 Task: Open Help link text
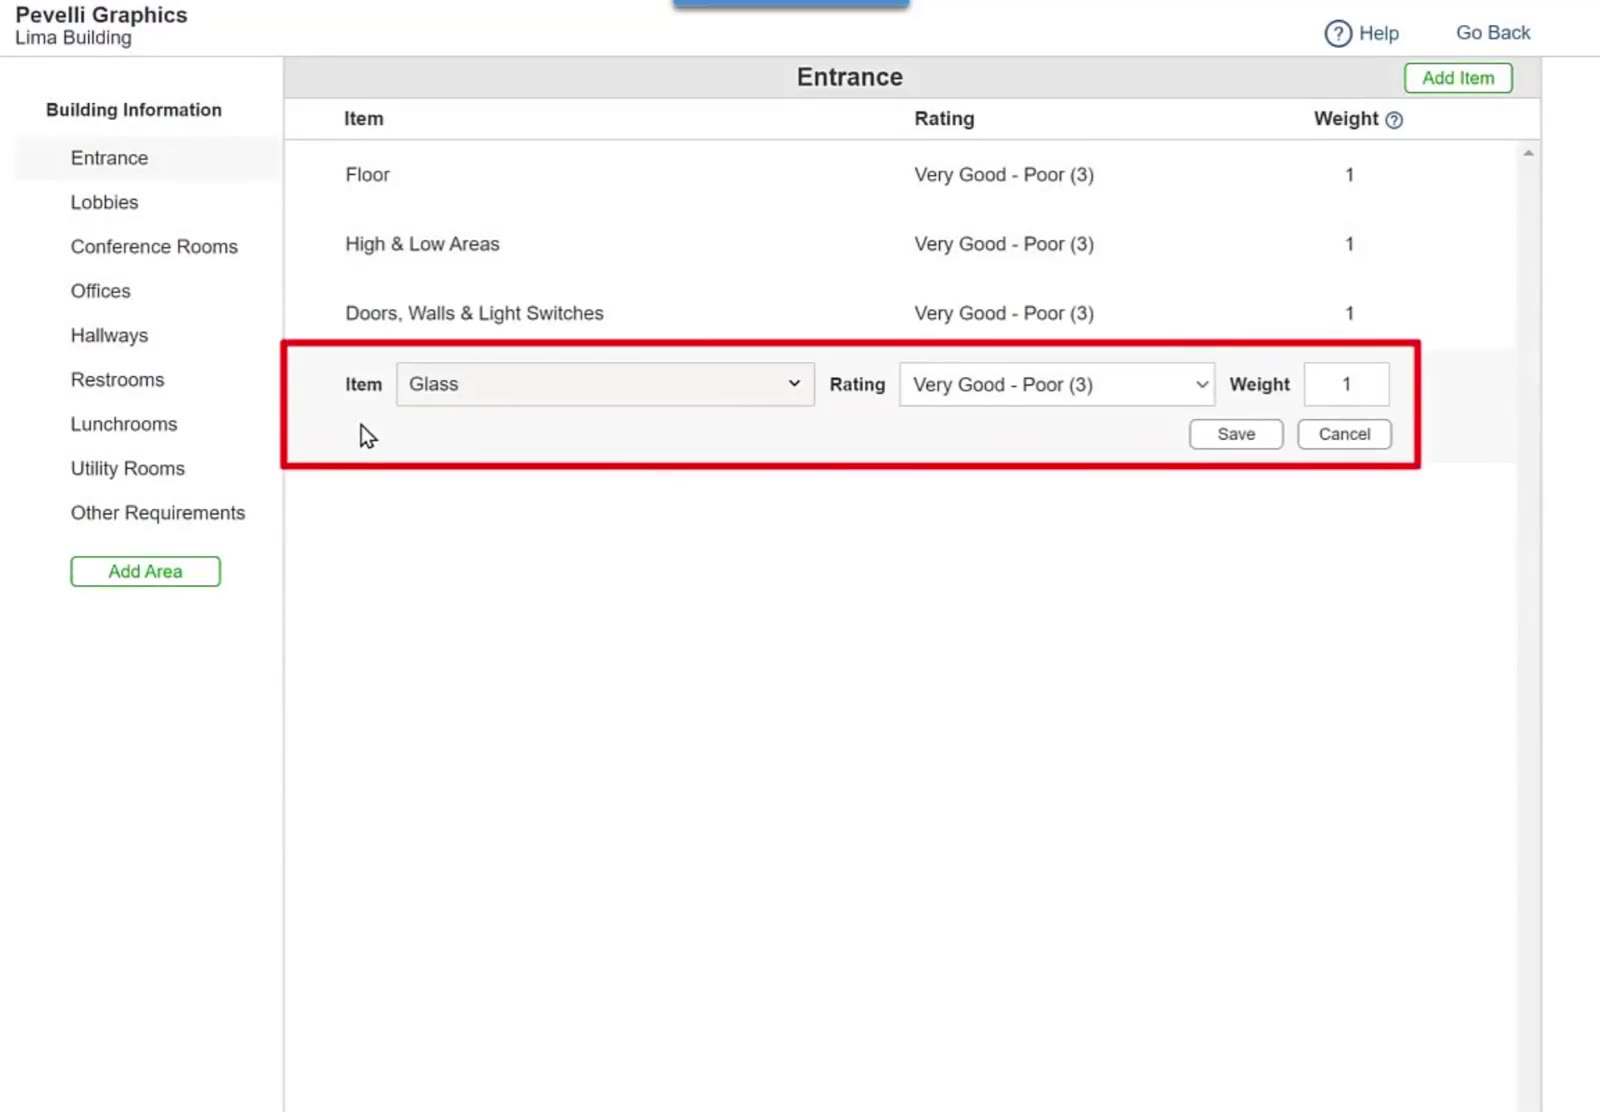click(1378, 33)
